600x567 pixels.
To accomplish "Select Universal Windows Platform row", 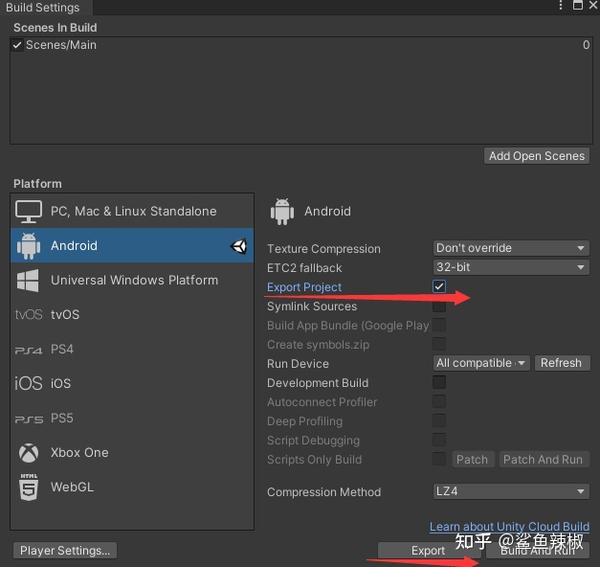I will pyautogui.click(x=132, y=280).
